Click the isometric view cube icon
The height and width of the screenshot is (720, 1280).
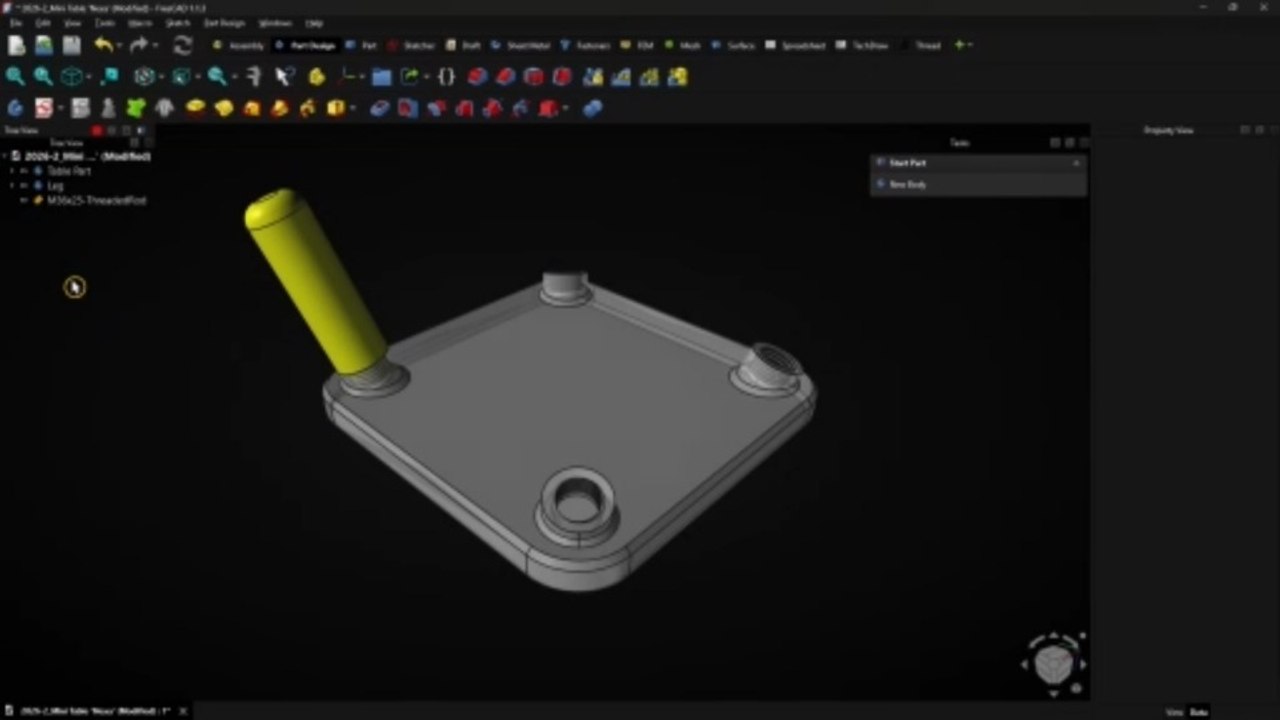[x=72, y=76]
